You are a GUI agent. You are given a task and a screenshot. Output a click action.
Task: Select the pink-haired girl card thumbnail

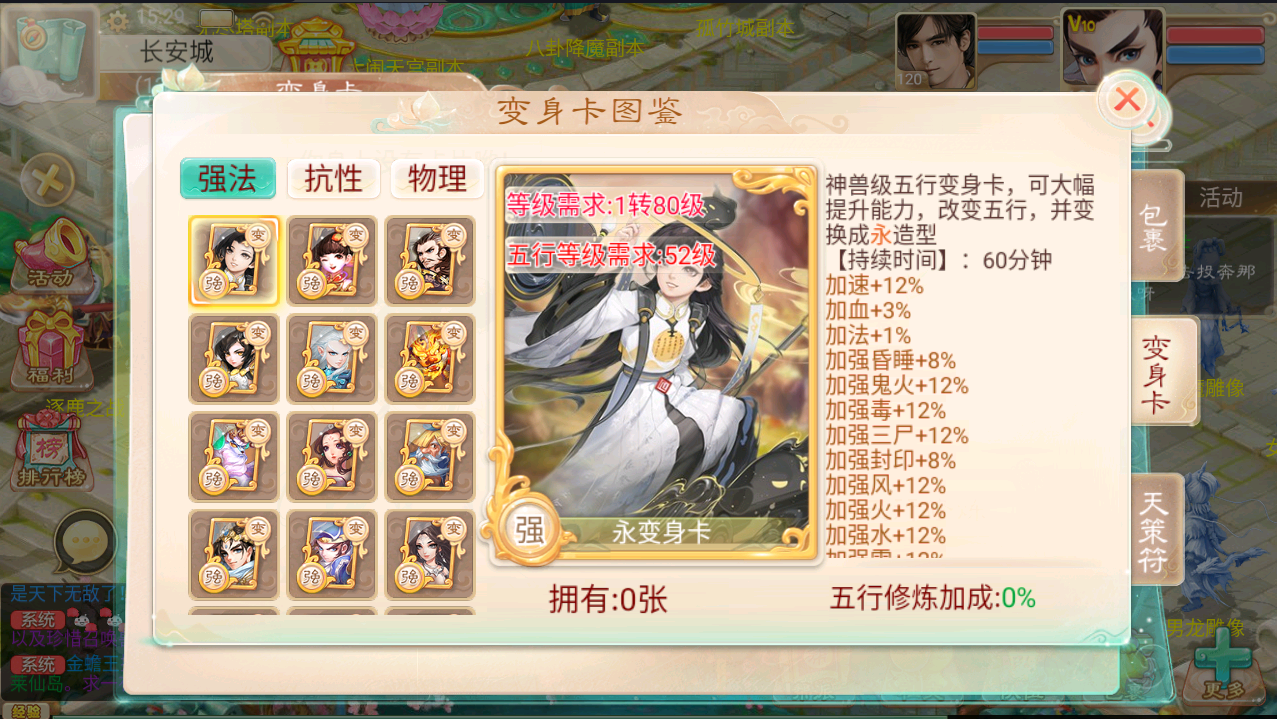click(x=332, y=260)
